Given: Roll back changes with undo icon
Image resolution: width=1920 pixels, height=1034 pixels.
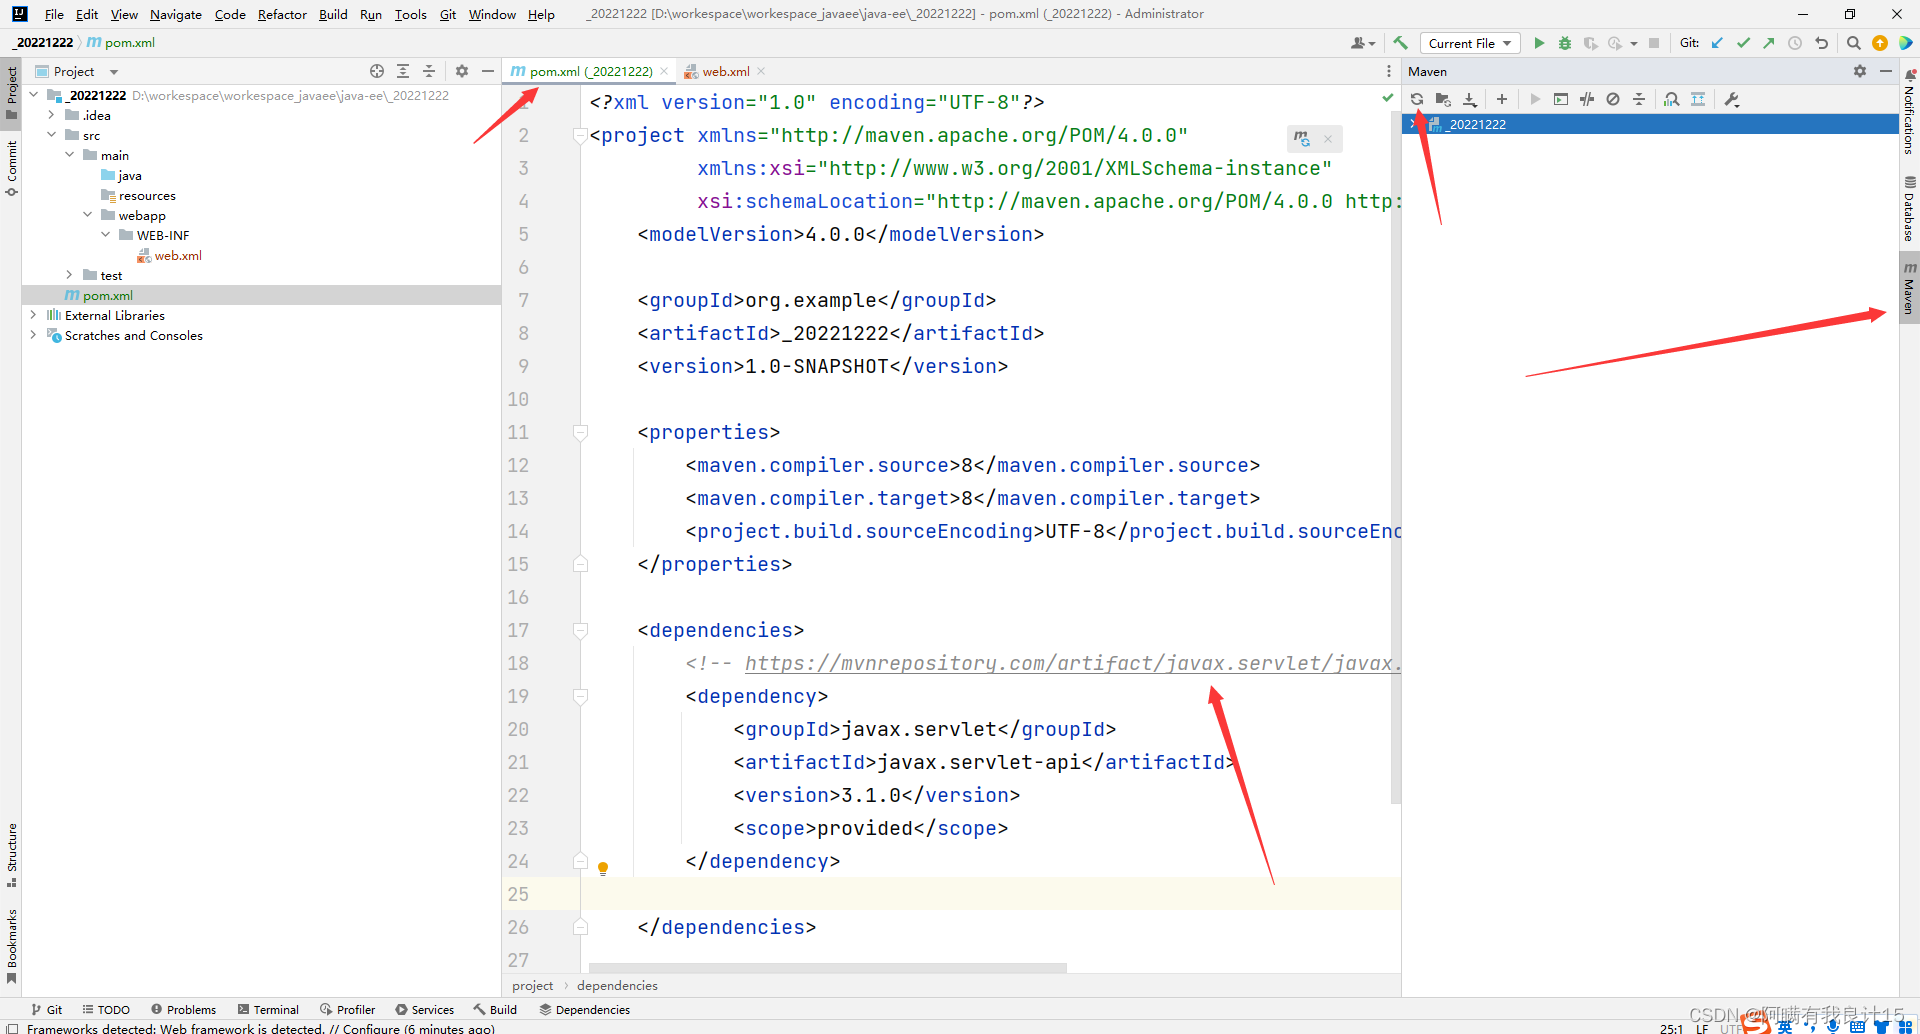Looking at the screenshot, I should (x=1821, y=43).
